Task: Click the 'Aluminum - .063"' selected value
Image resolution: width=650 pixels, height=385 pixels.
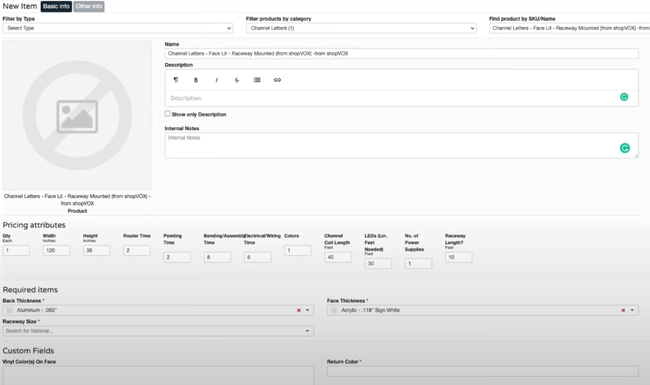Action: click(x=36, y=310)
